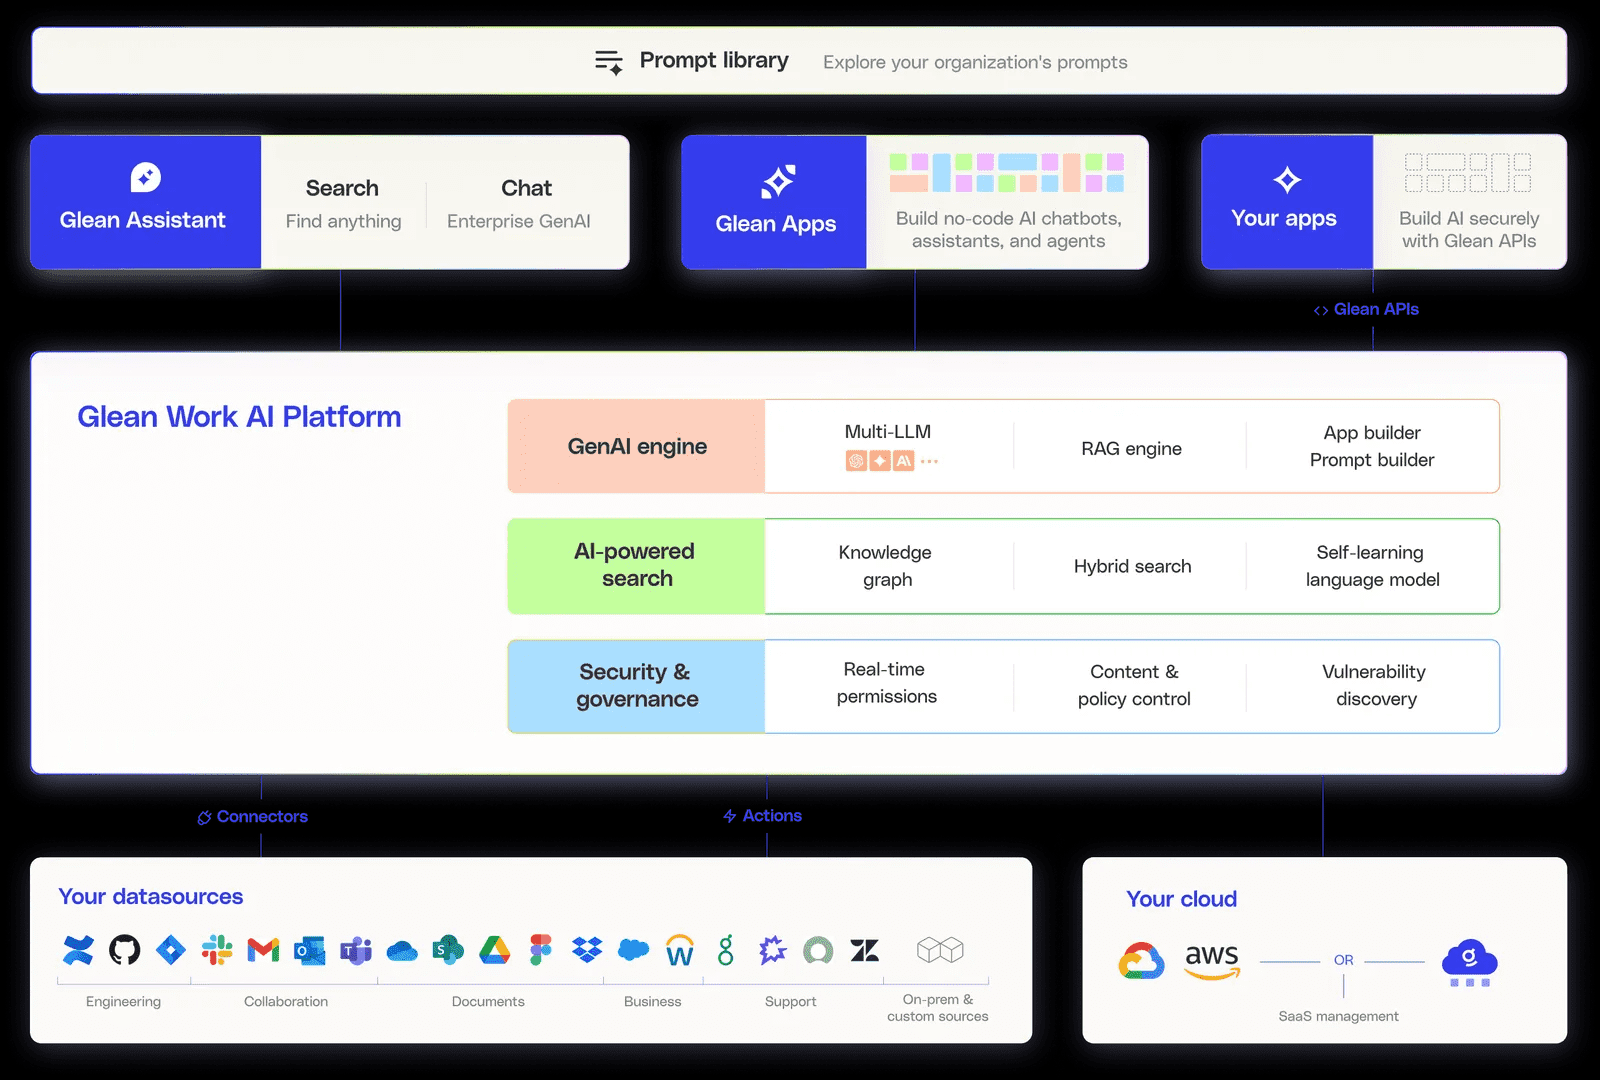This screenshot has width=1600, height=1080.
Task: Click the Multi-LLM label
Action: click(x=888, y=432)
